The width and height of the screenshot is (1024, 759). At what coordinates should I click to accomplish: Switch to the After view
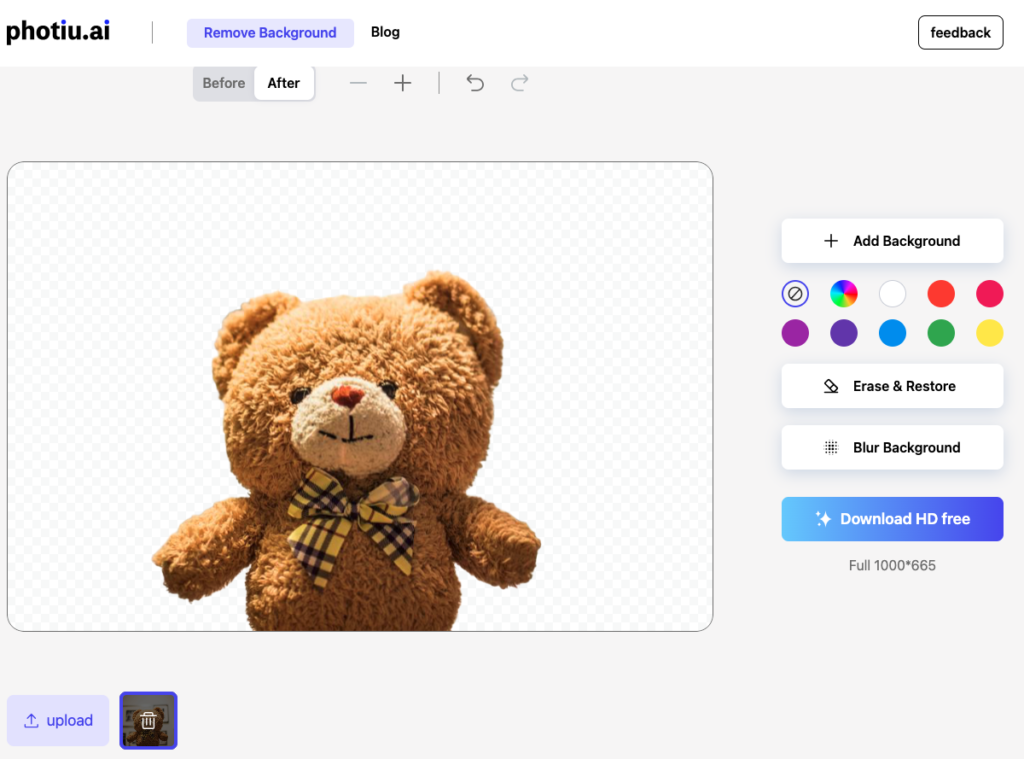coord(284,83)
